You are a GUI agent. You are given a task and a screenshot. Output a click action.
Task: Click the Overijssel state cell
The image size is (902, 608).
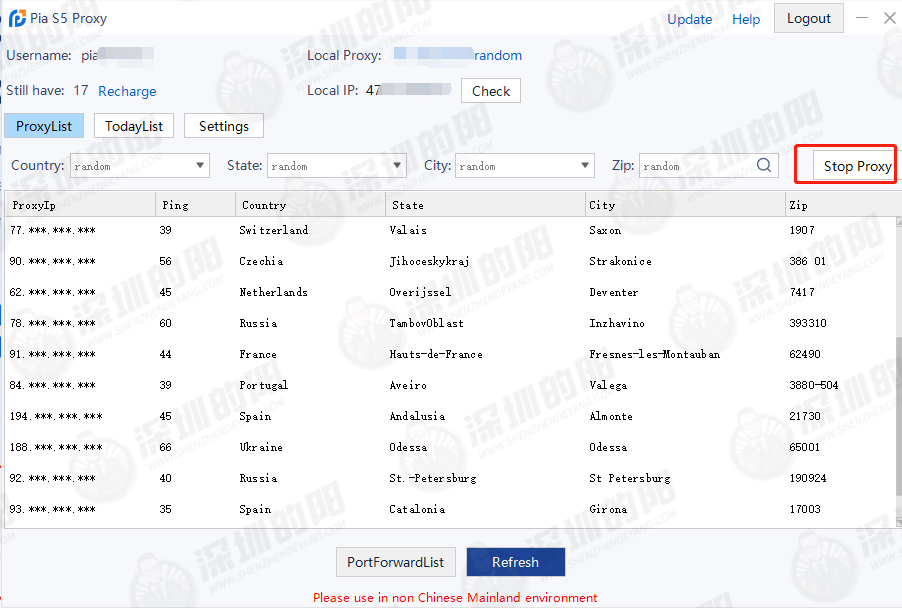[420, 292]
